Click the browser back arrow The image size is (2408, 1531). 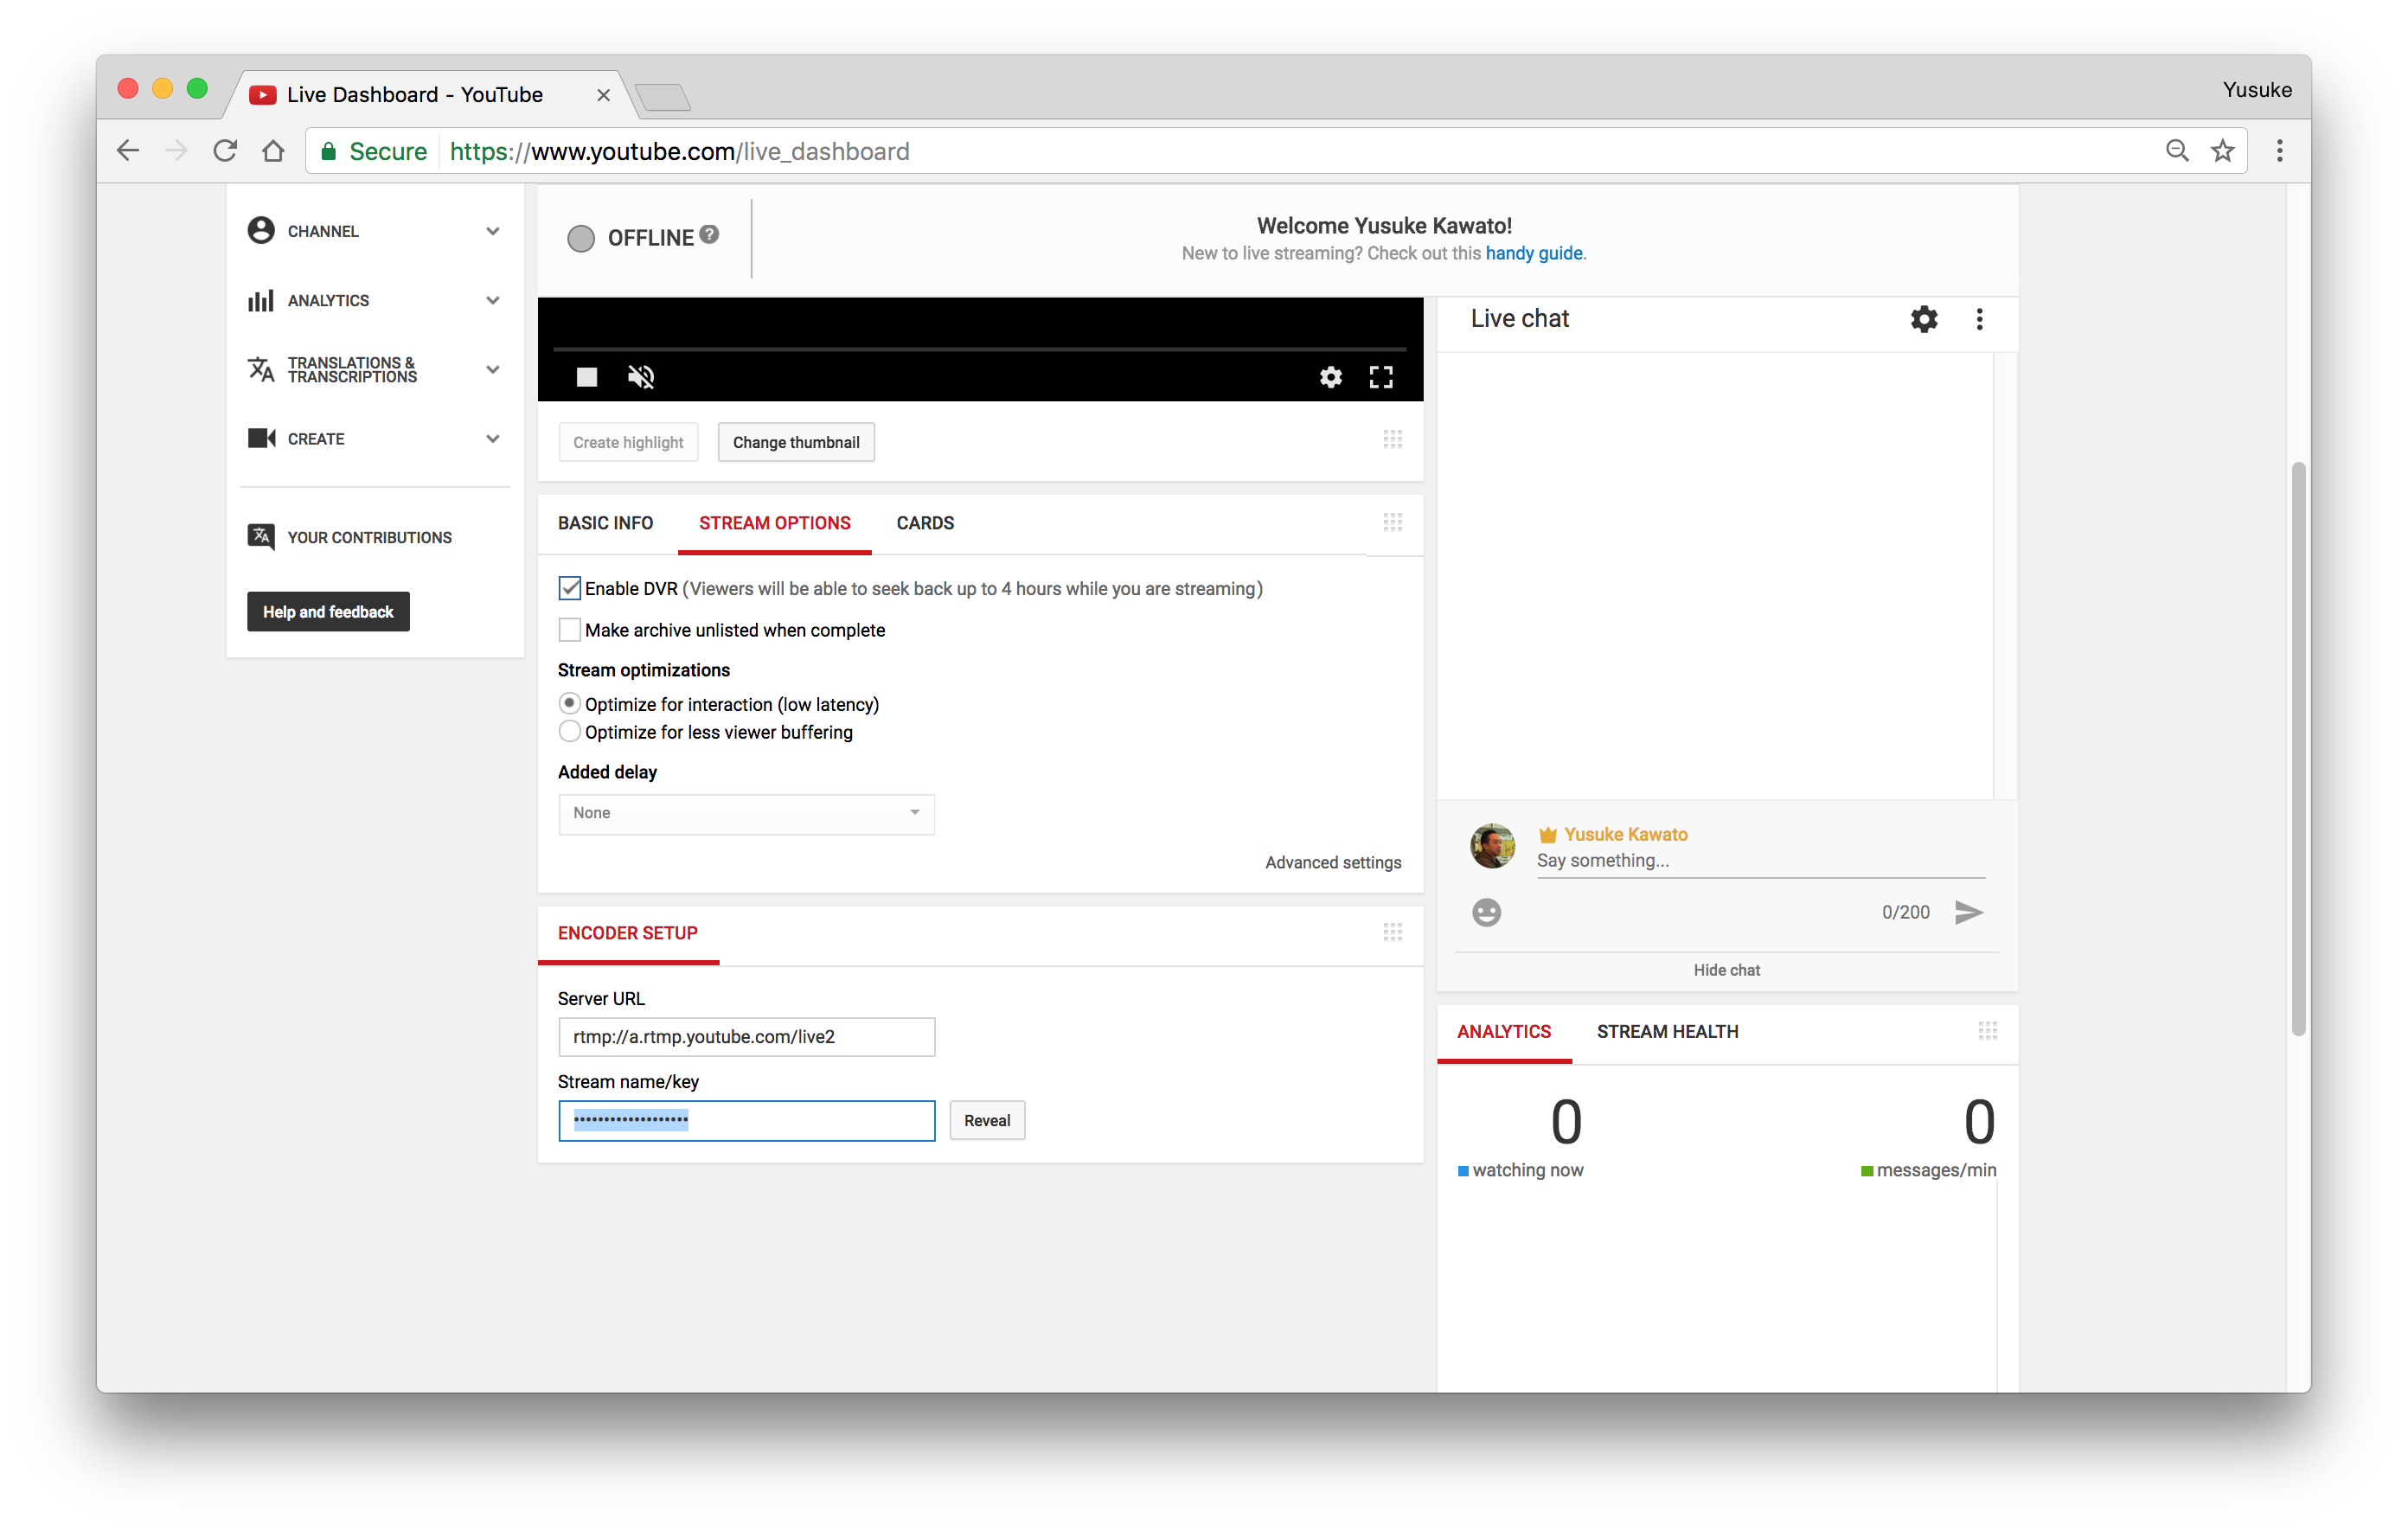pos(128,151)
